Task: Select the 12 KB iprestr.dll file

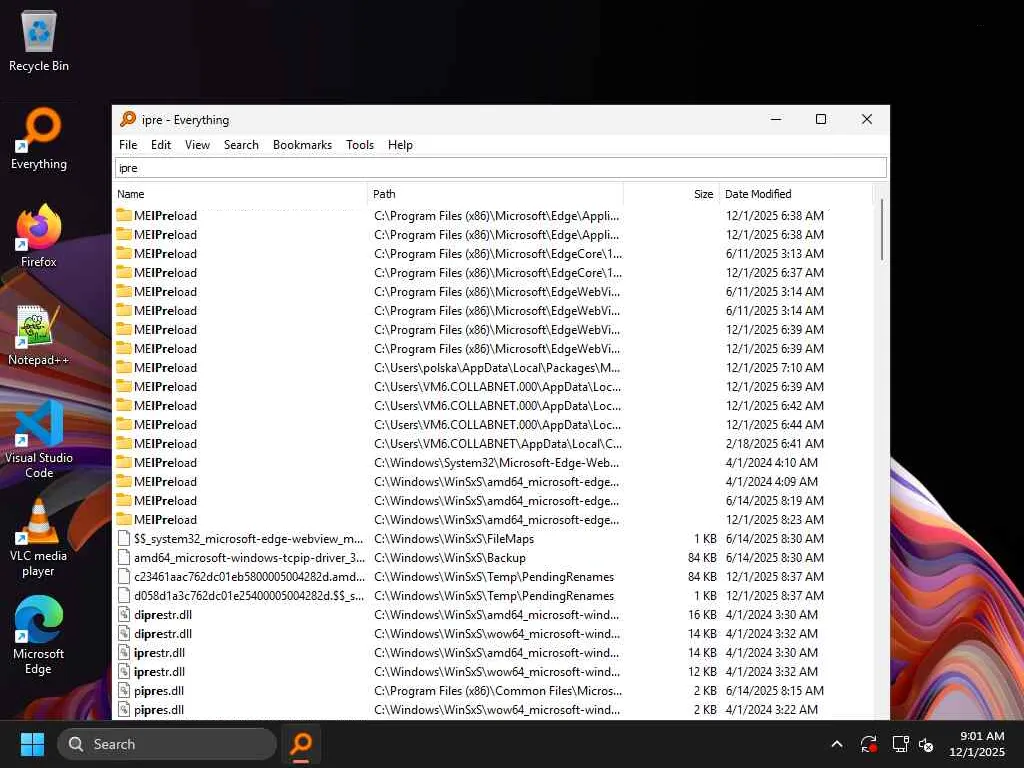Action: pos(159,671)
